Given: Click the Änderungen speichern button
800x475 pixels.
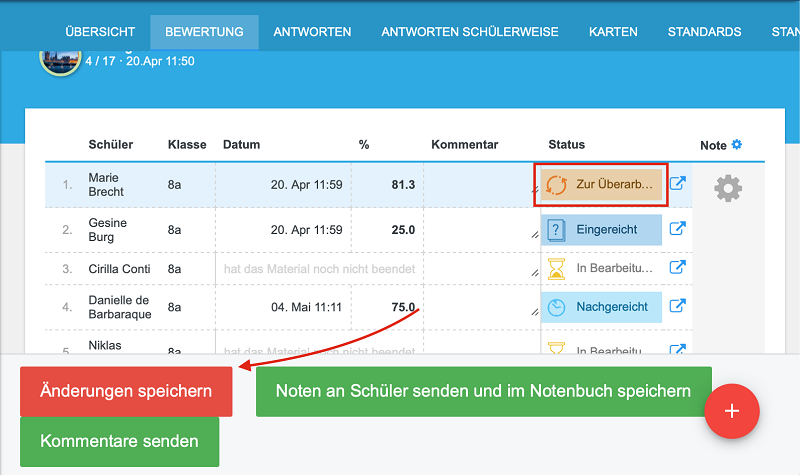Looking at the screenshot, I should coord(126,391).
